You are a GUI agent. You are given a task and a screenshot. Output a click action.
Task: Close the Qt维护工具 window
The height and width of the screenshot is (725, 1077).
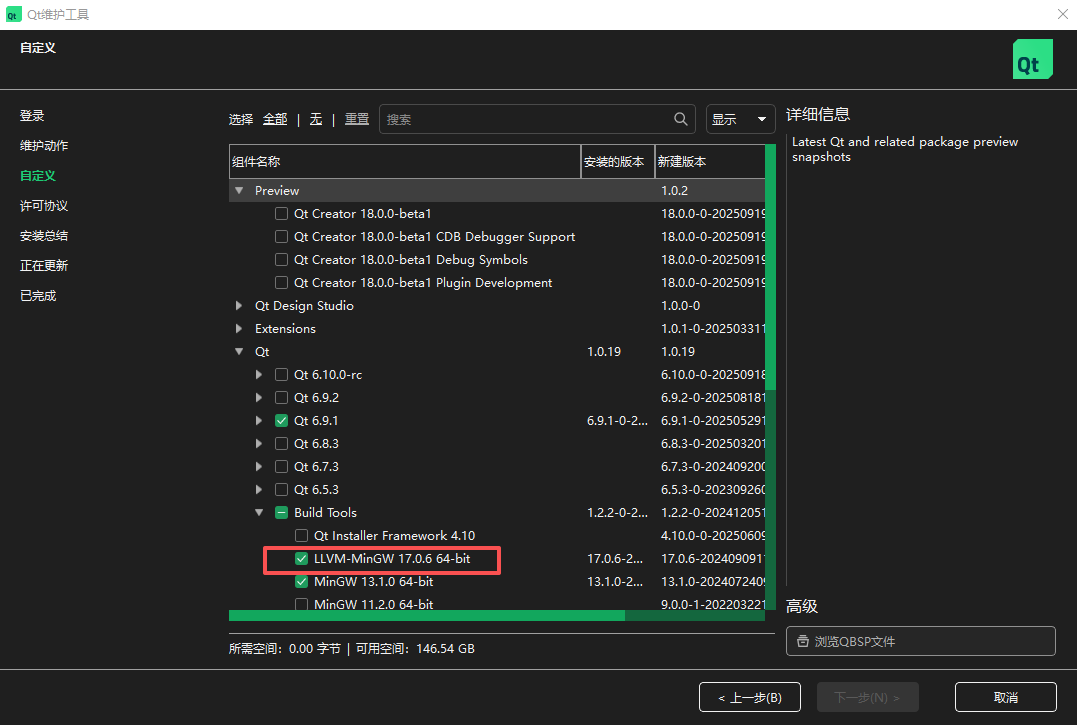point(1062,14)
